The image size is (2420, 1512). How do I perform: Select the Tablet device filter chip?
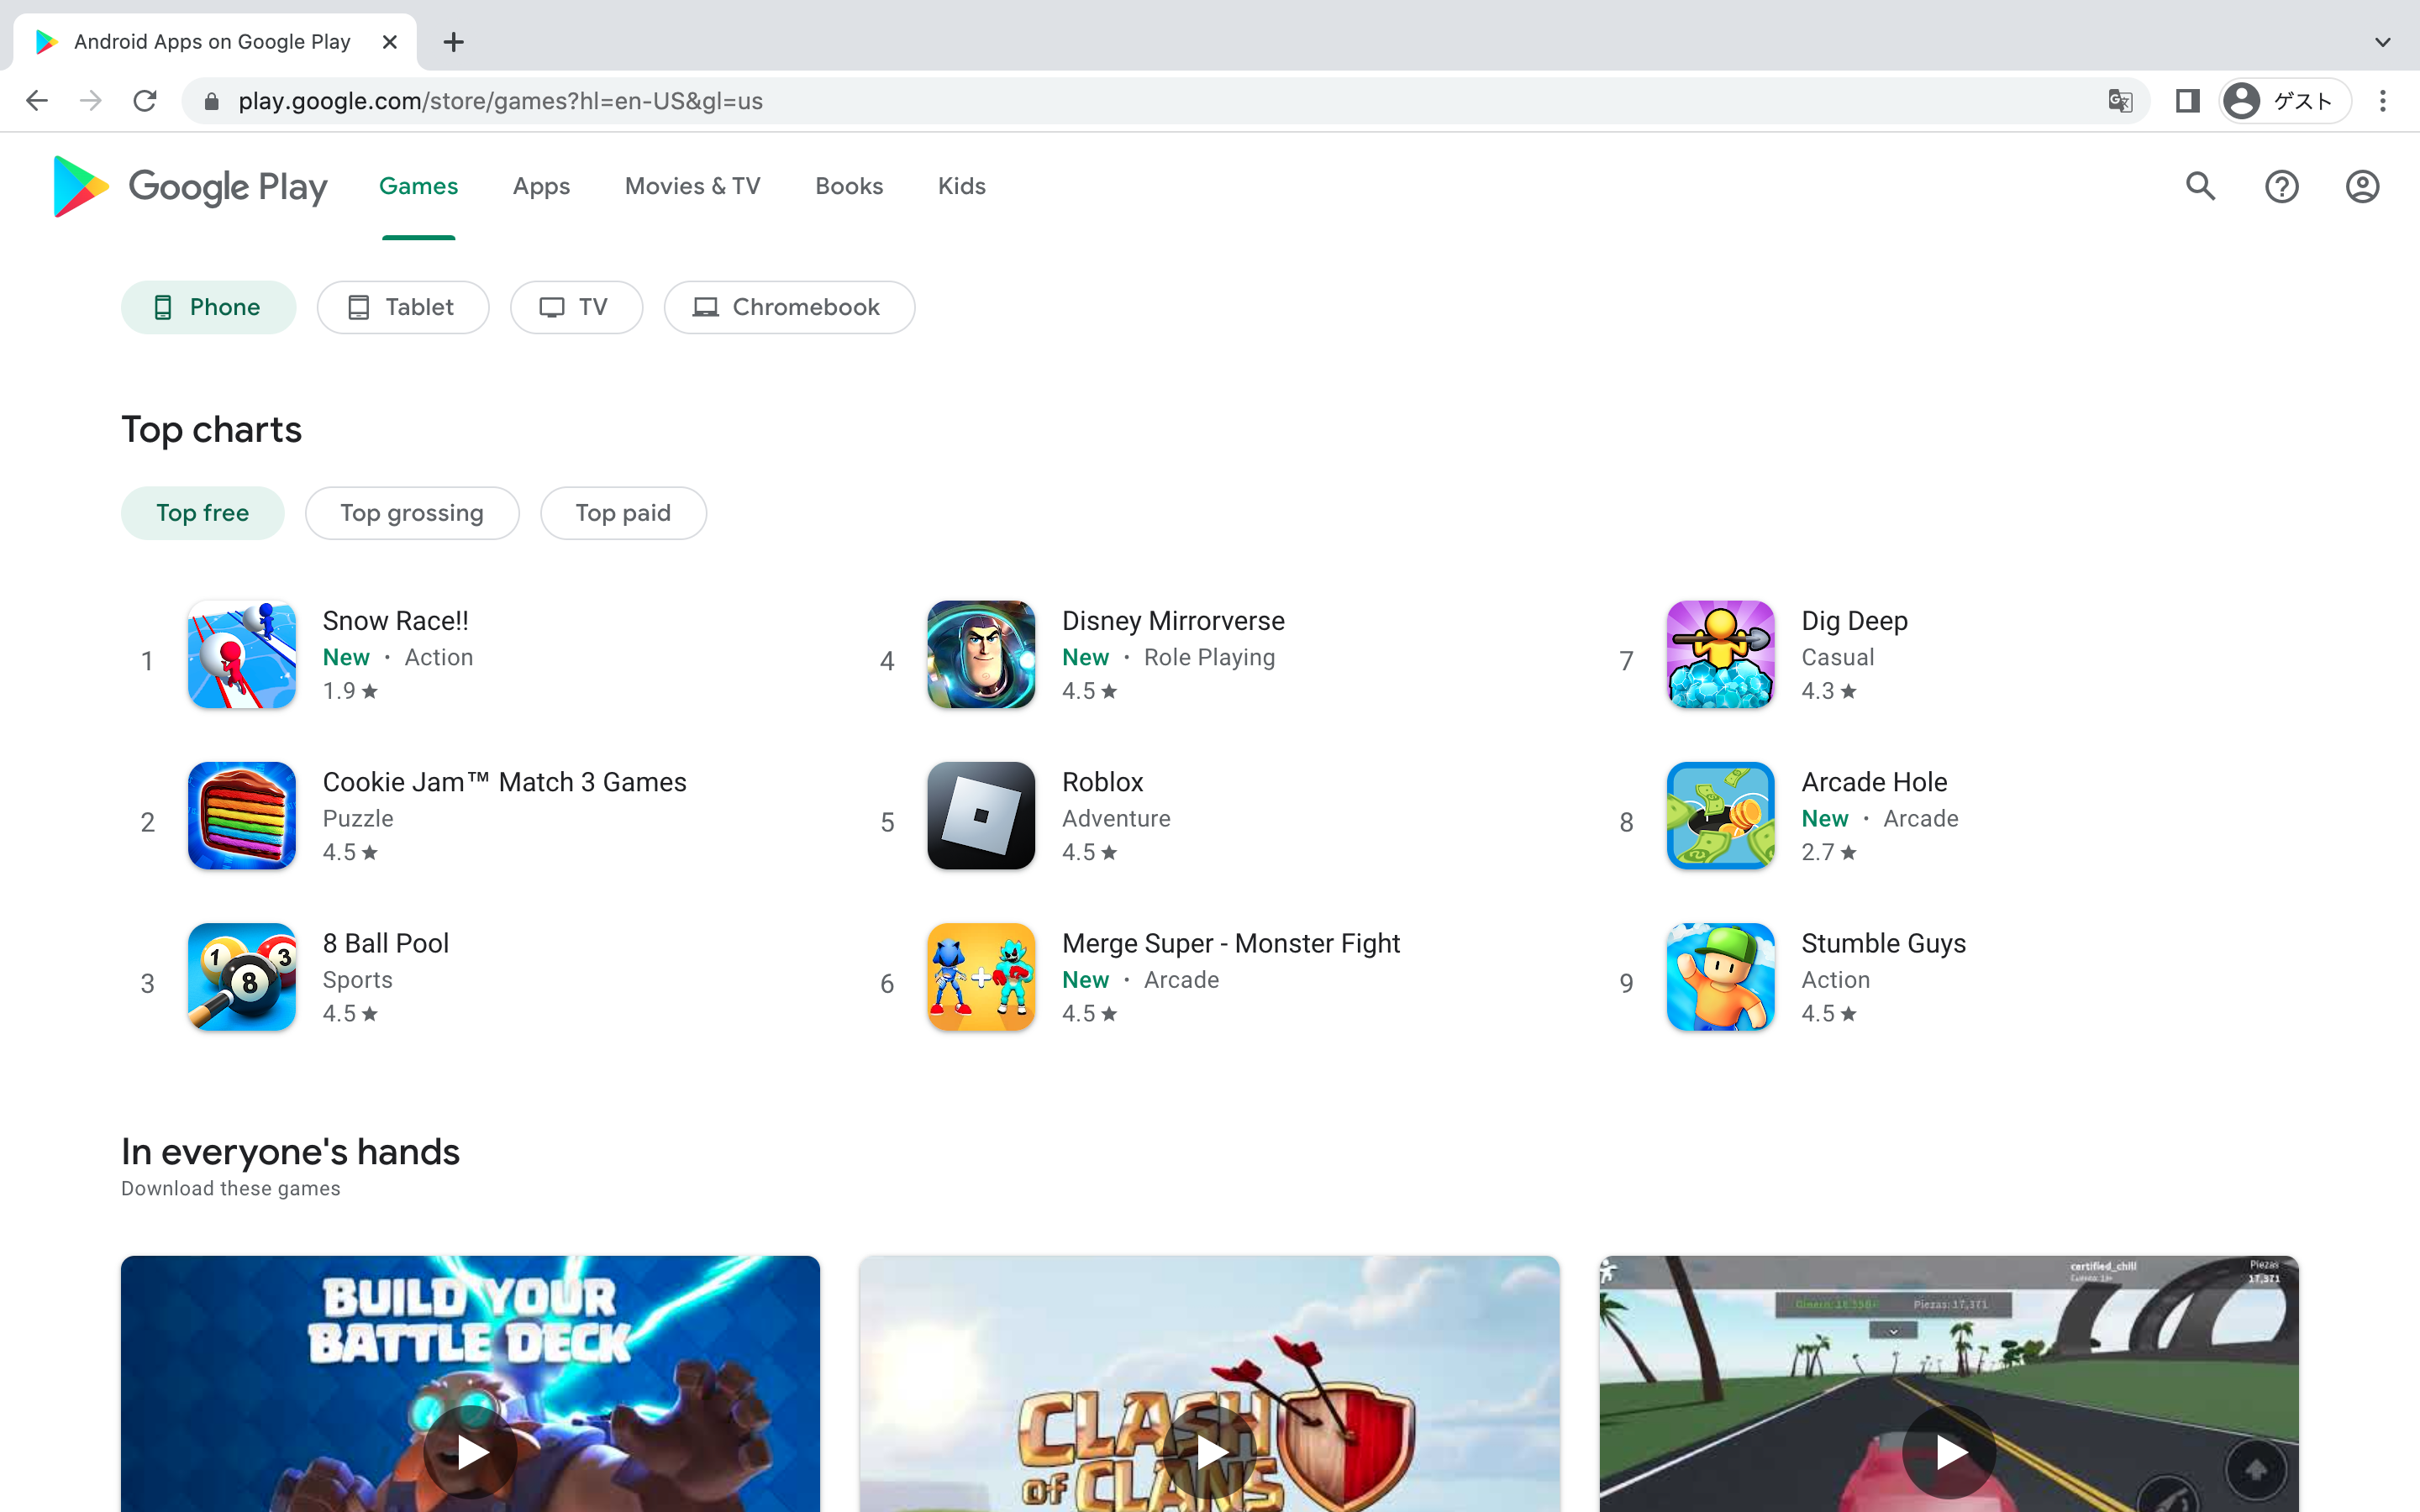402,307
